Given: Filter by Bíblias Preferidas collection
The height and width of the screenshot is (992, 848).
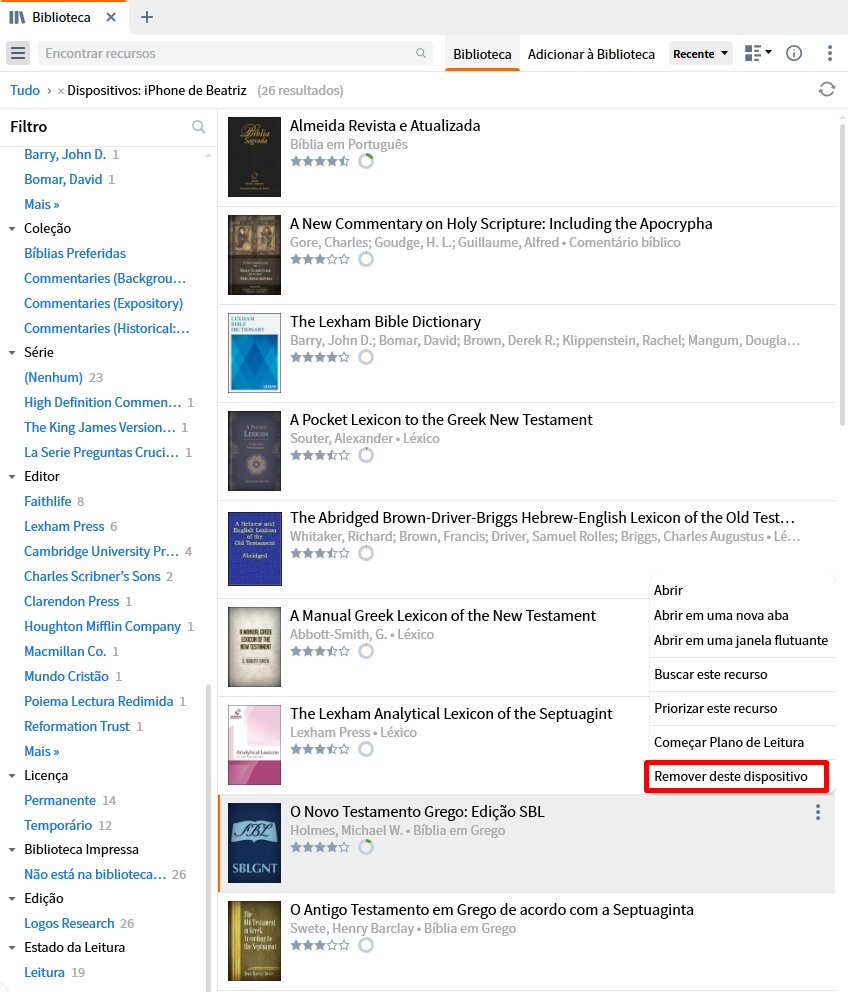Looking at the screenshot, I should (75, 253).
